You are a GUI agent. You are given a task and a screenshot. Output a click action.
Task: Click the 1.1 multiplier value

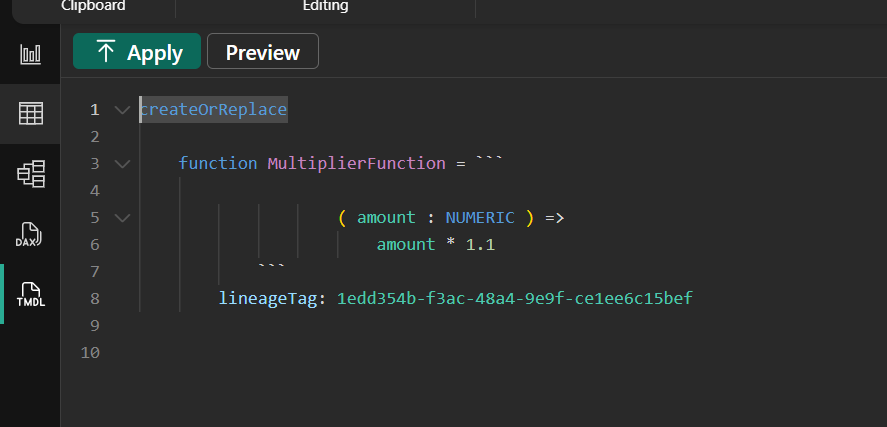(x=480, y=244)
